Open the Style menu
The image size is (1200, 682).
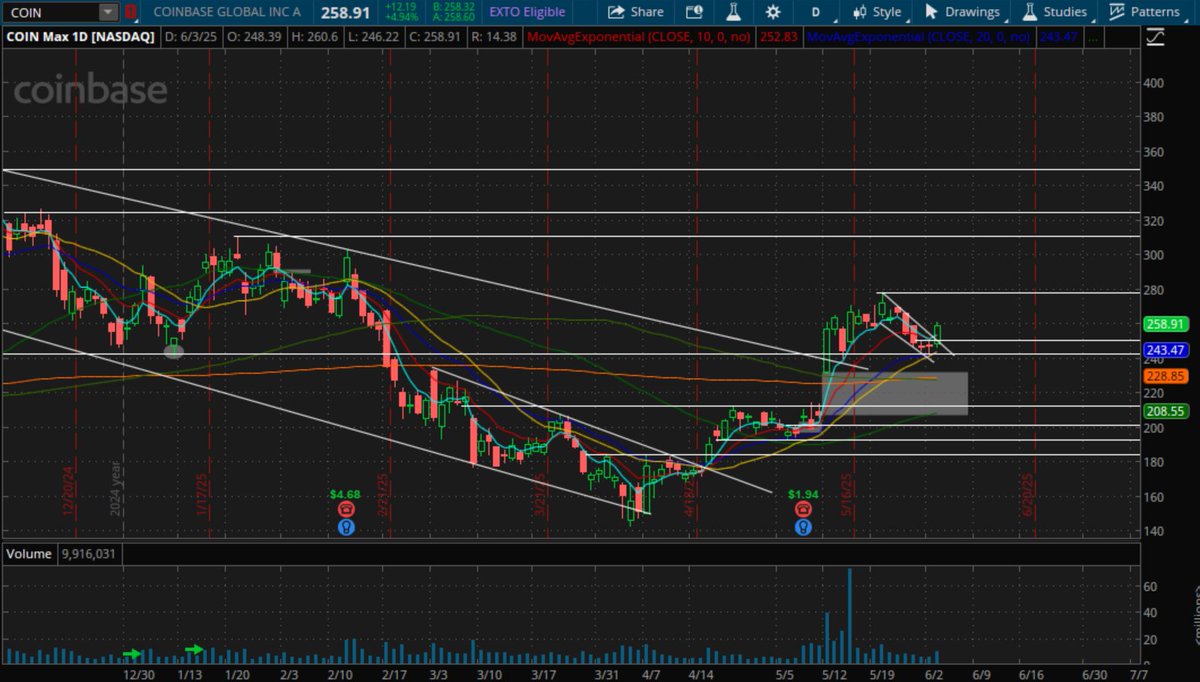click(x=877, y=12)
